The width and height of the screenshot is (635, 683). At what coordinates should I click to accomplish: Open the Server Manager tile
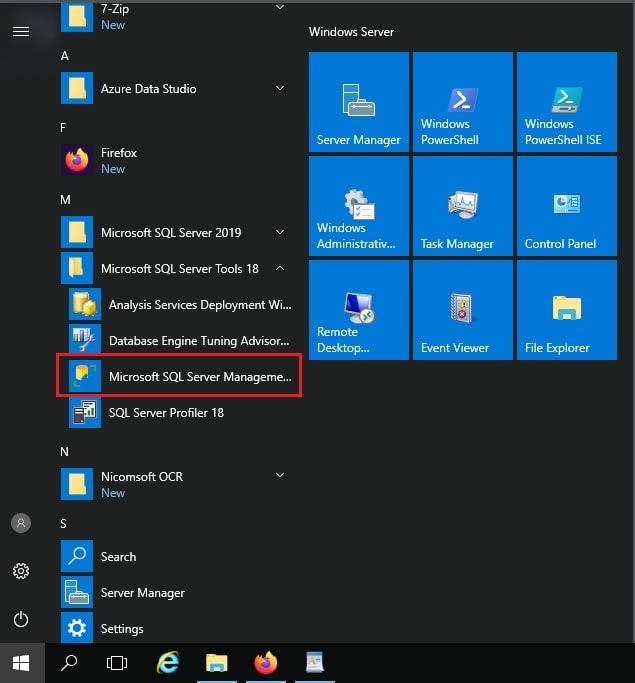pos(358,102)
